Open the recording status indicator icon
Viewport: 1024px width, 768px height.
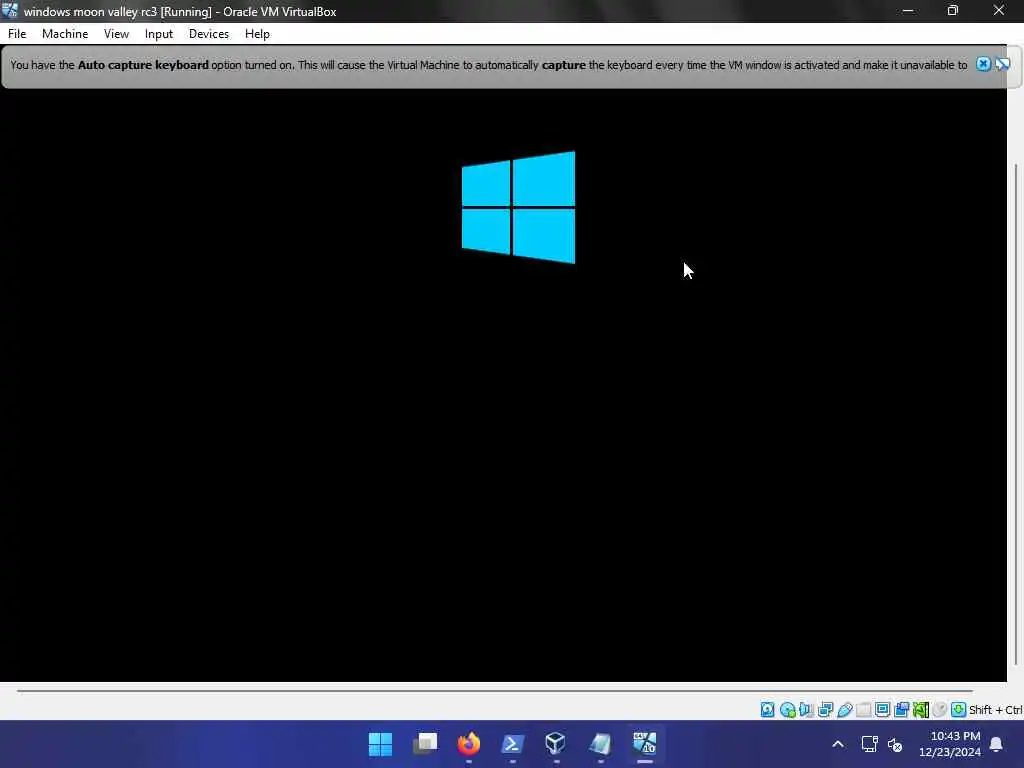point(901,709)
